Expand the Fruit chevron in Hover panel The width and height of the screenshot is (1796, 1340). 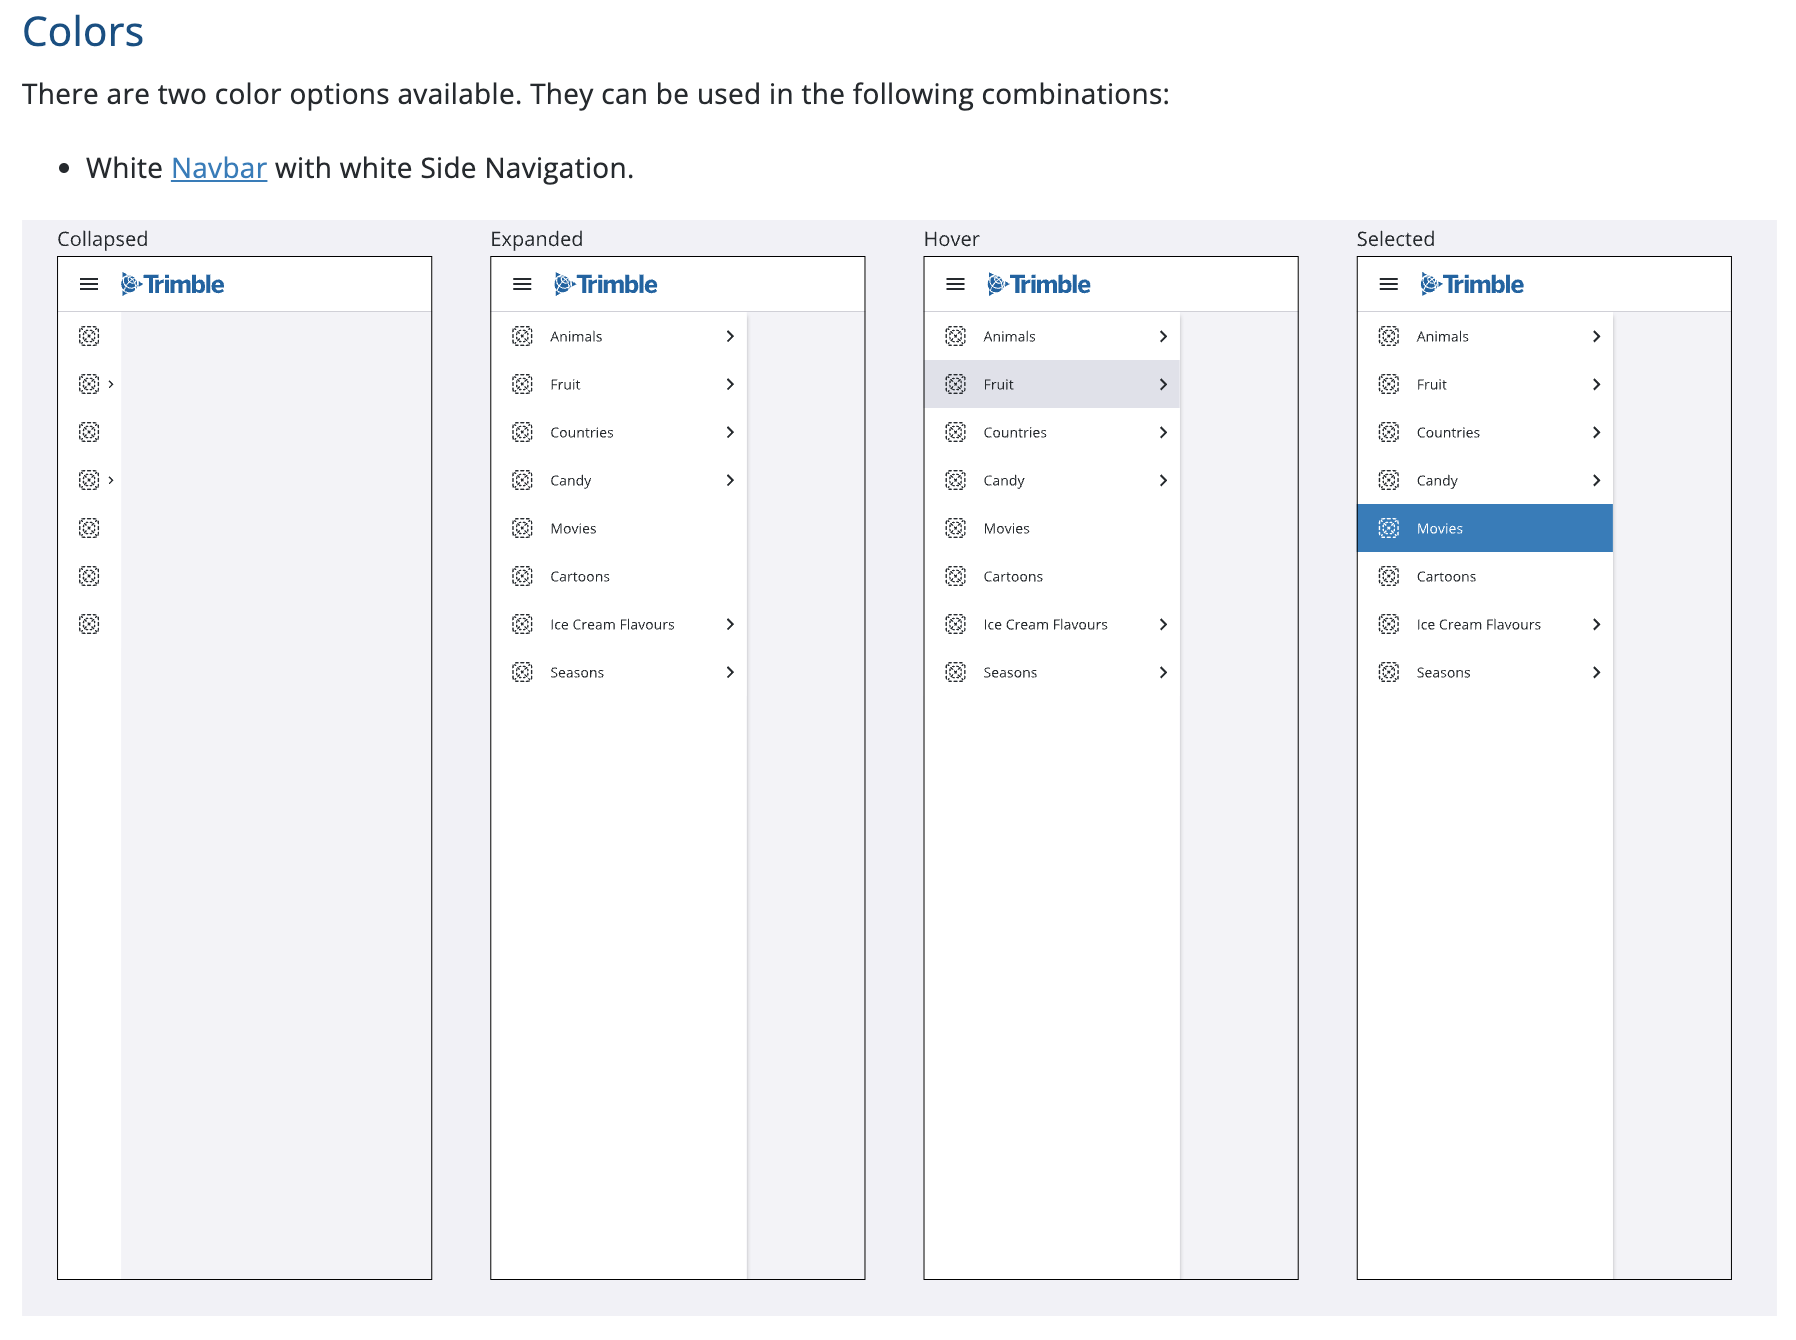point(1163,384)
